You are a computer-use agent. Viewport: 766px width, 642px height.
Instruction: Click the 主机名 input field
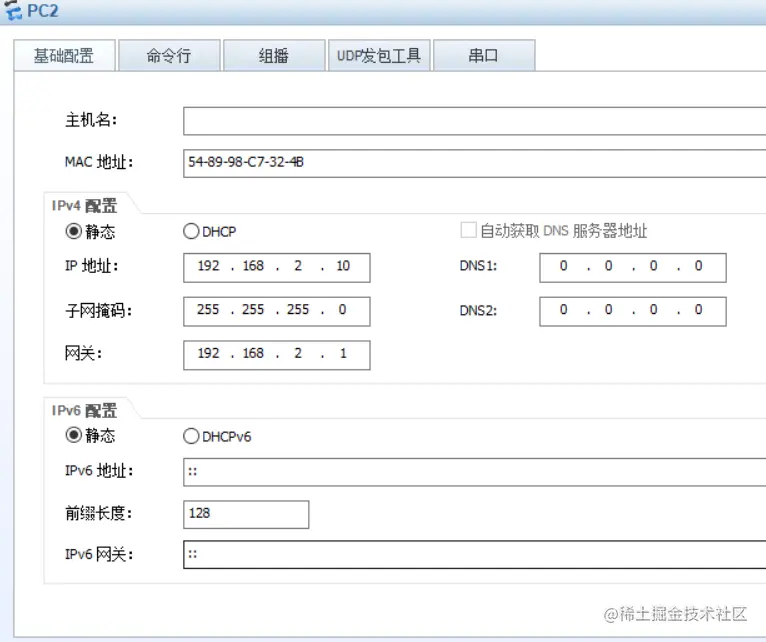[474, 121]
